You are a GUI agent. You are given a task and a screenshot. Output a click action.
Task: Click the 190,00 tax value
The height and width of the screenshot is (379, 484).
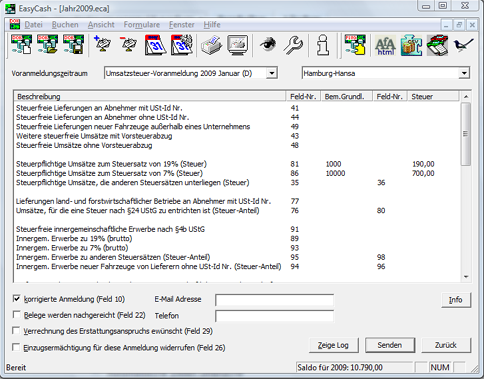point(423,164)
